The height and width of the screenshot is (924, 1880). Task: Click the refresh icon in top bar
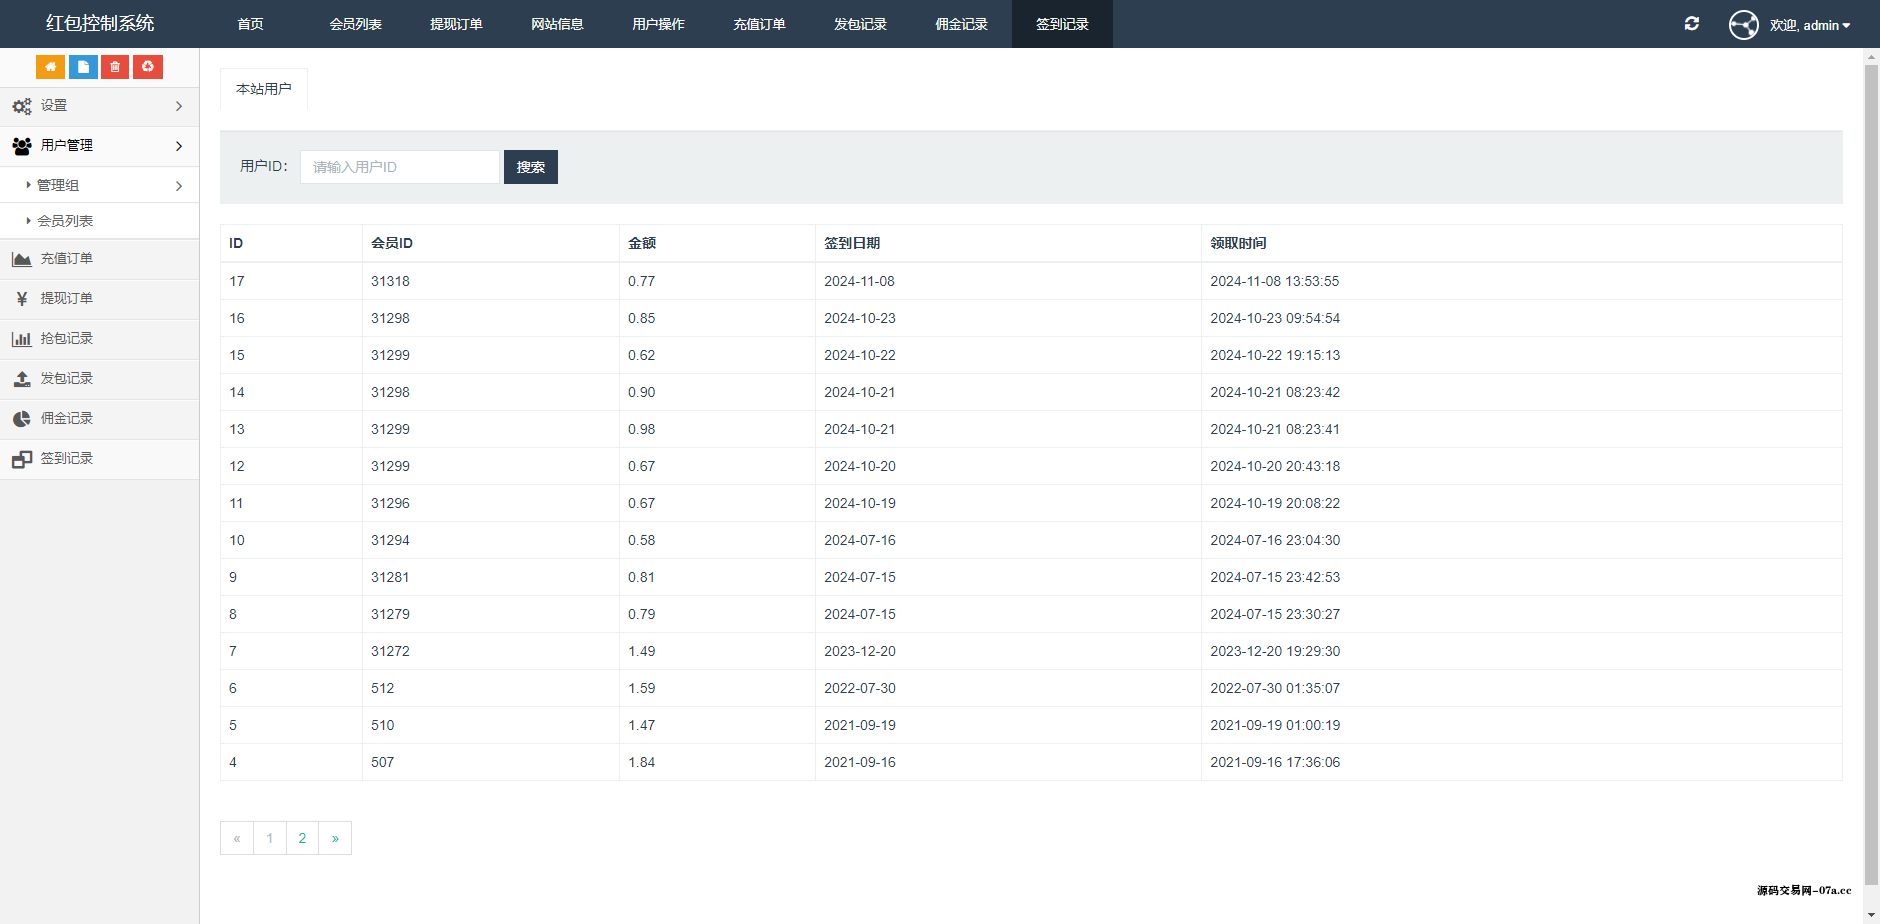tap(1691, 24)
